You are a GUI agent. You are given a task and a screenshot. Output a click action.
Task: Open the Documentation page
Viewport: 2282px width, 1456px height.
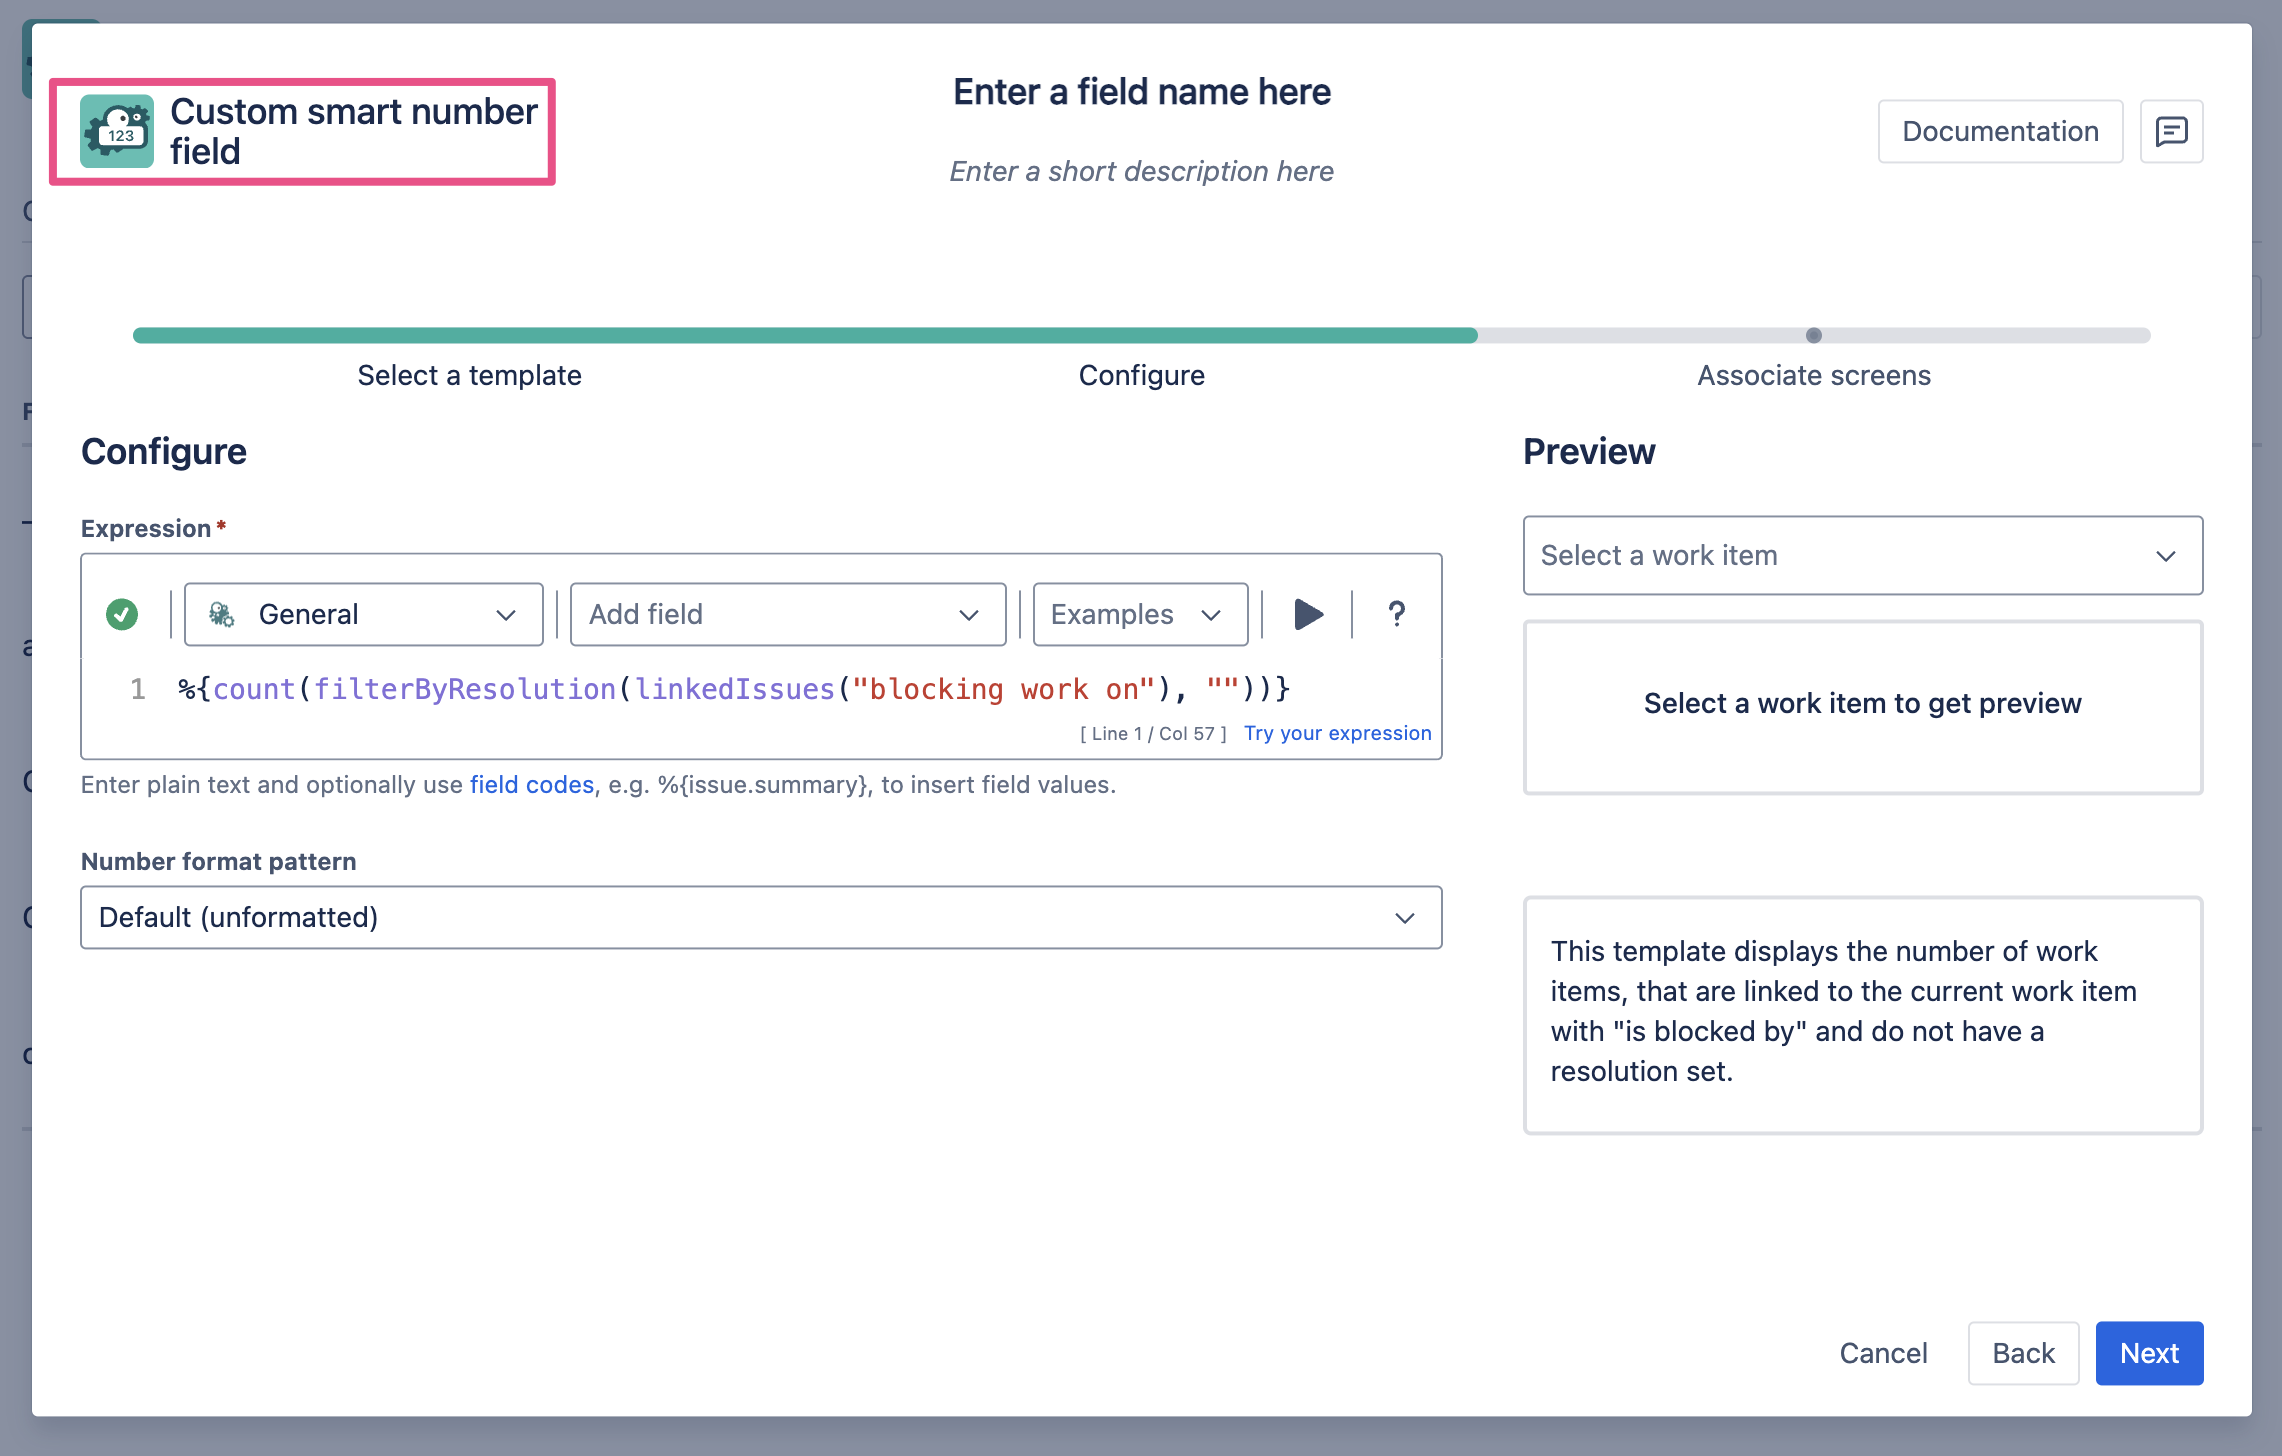(x=2000, y=131)
